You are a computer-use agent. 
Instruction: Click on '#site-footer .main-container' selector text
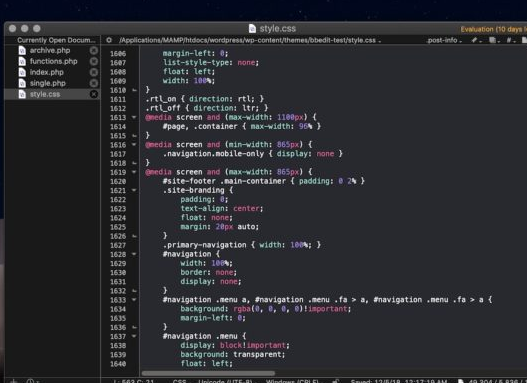pos(224,181)
